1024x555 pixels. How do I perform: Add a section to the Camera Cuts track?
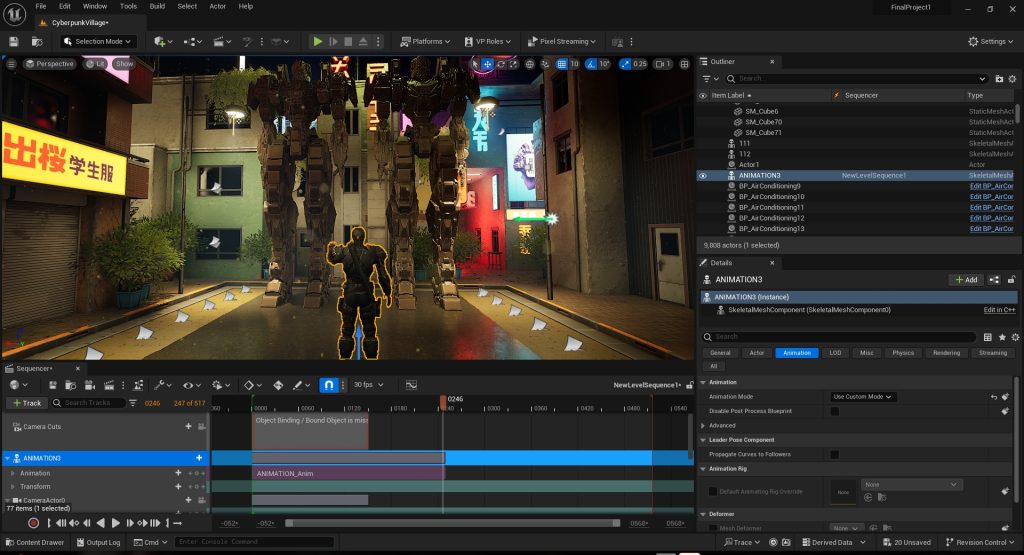tap(188, 426)
